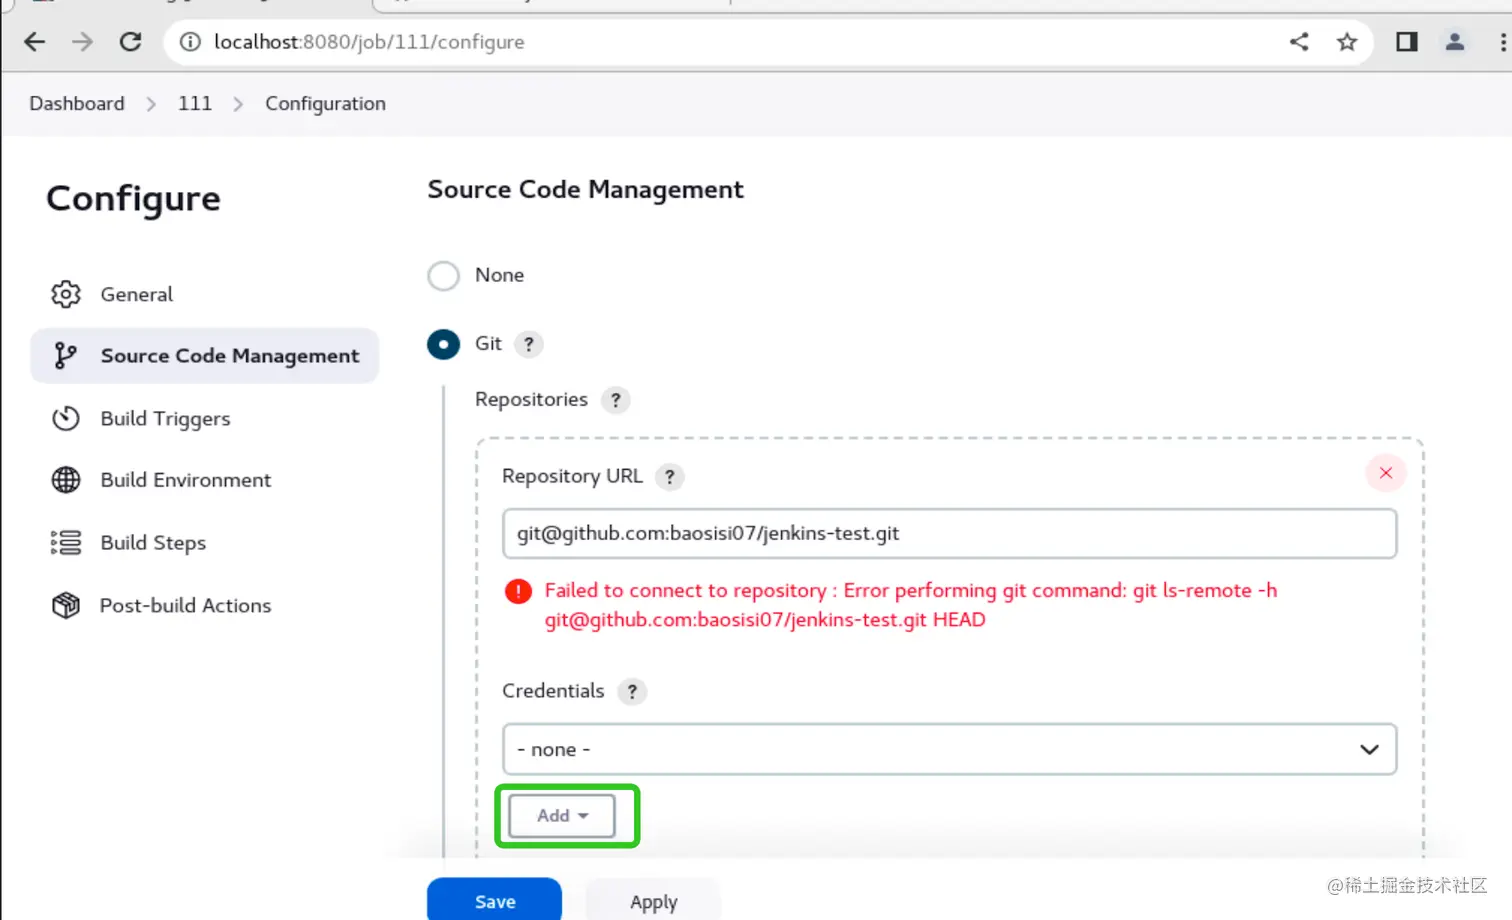This screenshot has width=1512, height=920.
Task: Expand the chevron after 111 breadcrumb
Action: click(238, 104)
